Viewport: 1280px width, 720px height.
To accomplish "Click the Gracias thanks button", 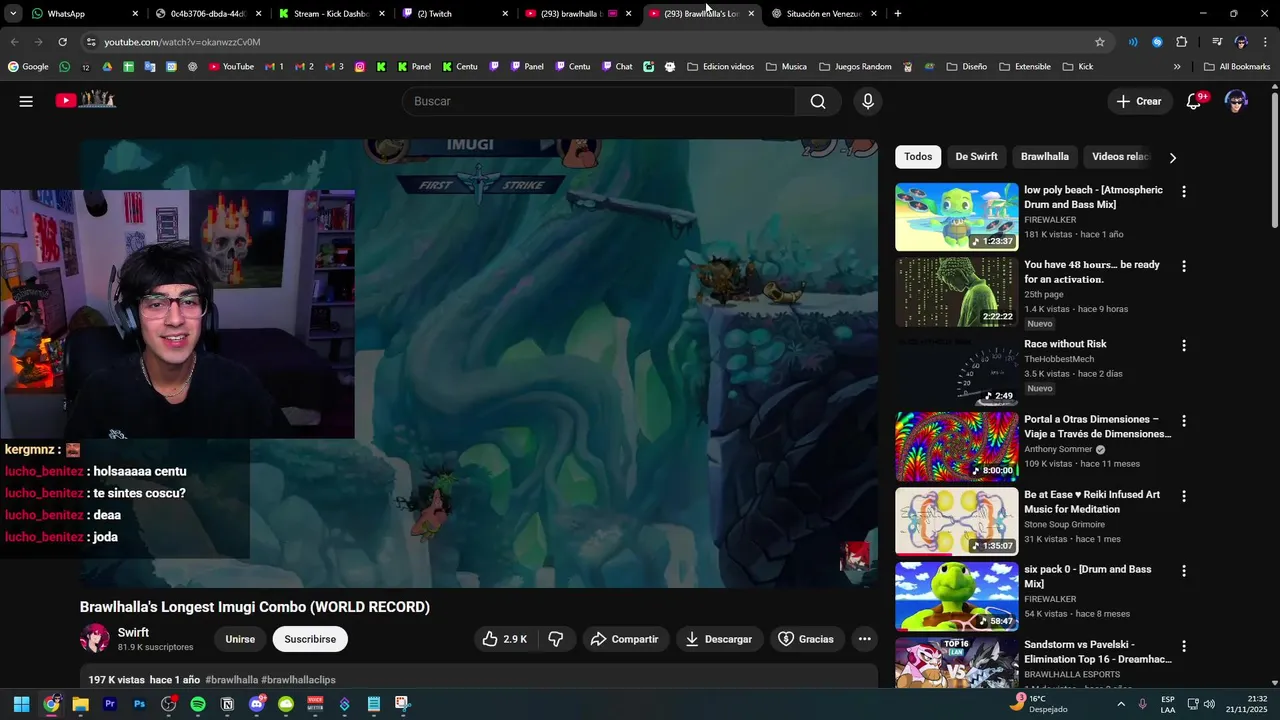I will coord(806,639).
